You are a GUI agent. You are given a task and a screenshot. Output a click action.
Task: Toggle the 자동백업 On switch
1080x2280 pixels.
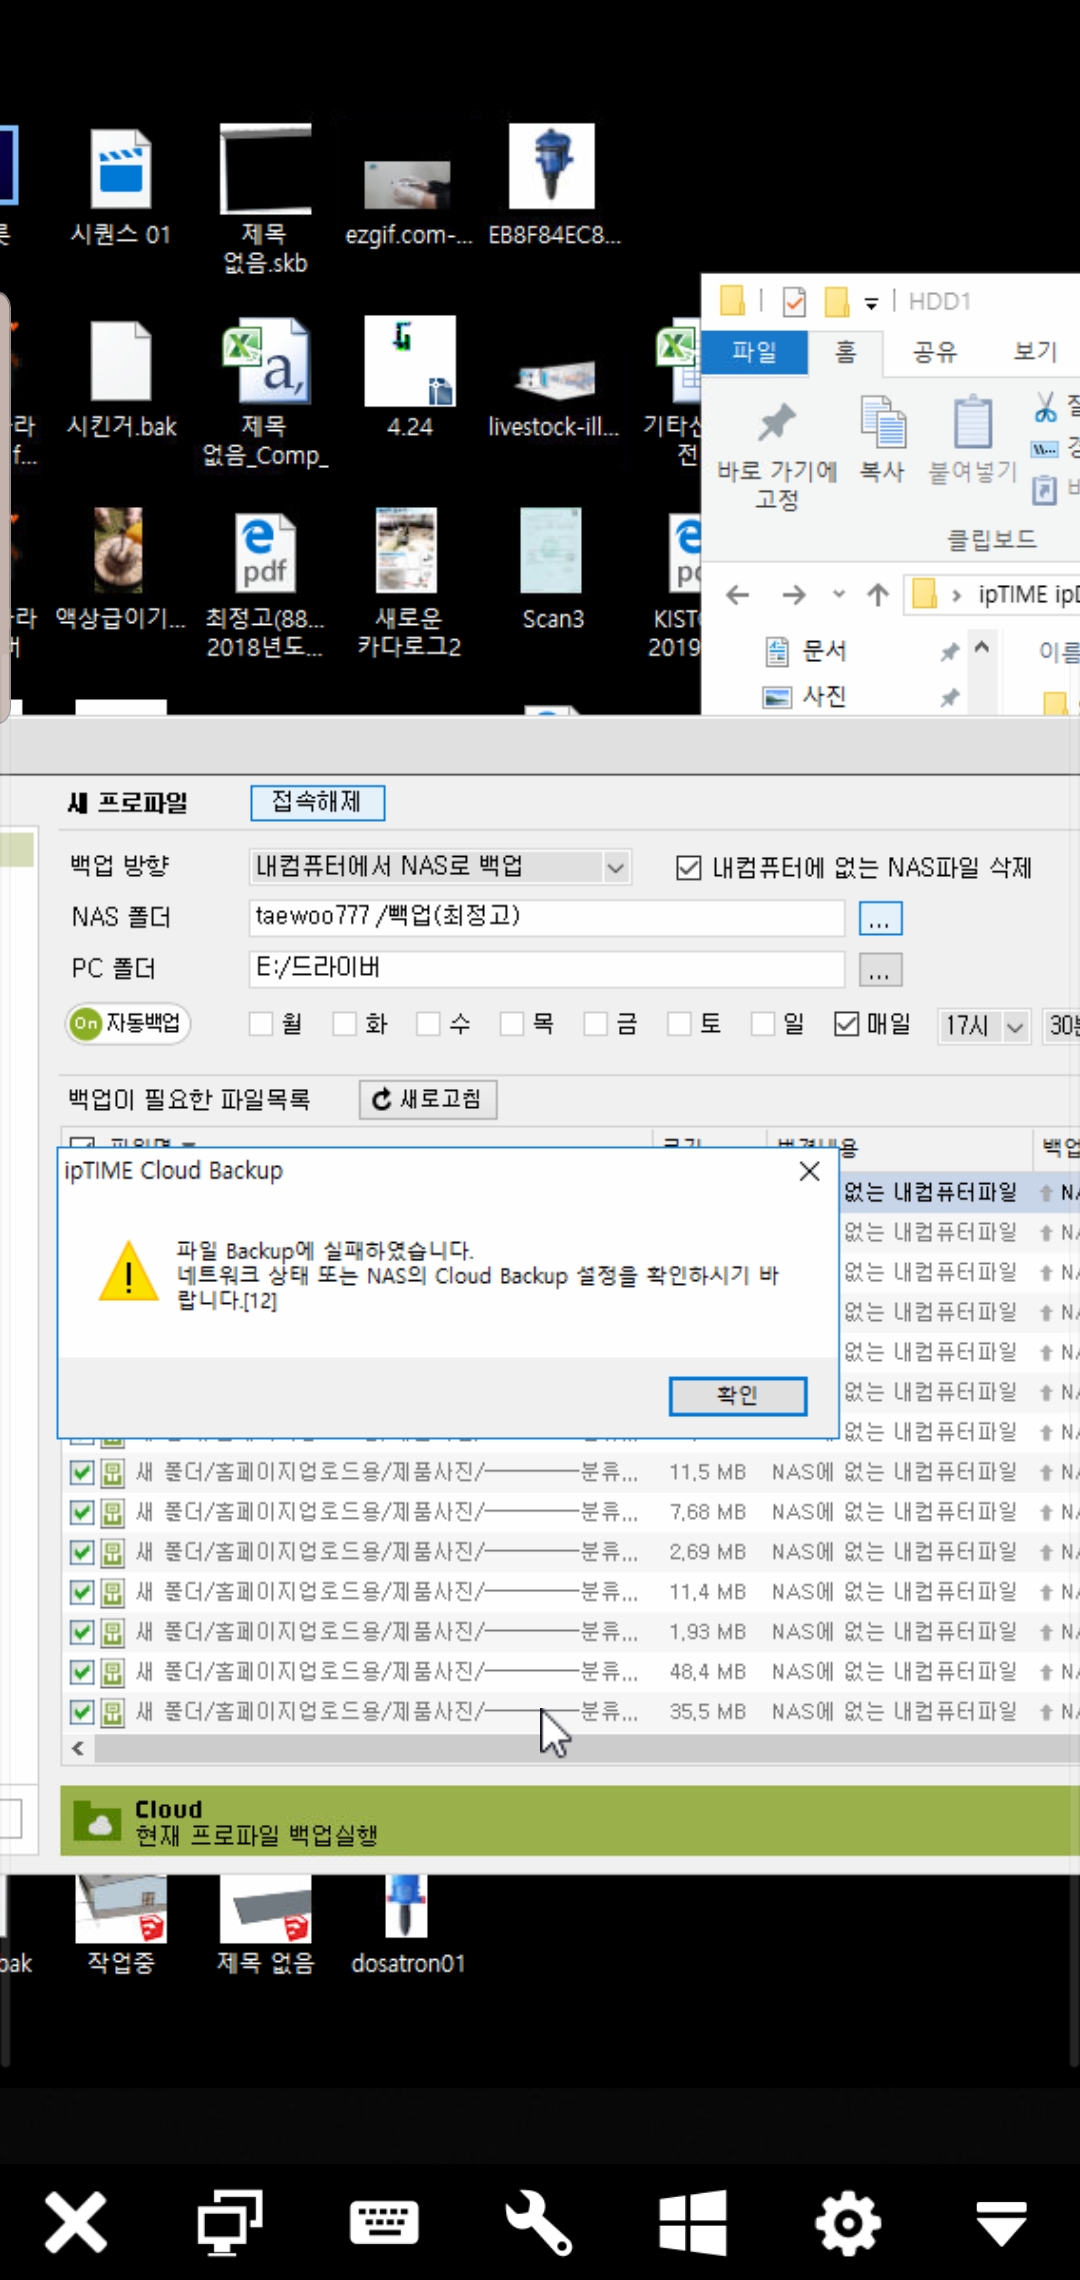(128, 1023)
